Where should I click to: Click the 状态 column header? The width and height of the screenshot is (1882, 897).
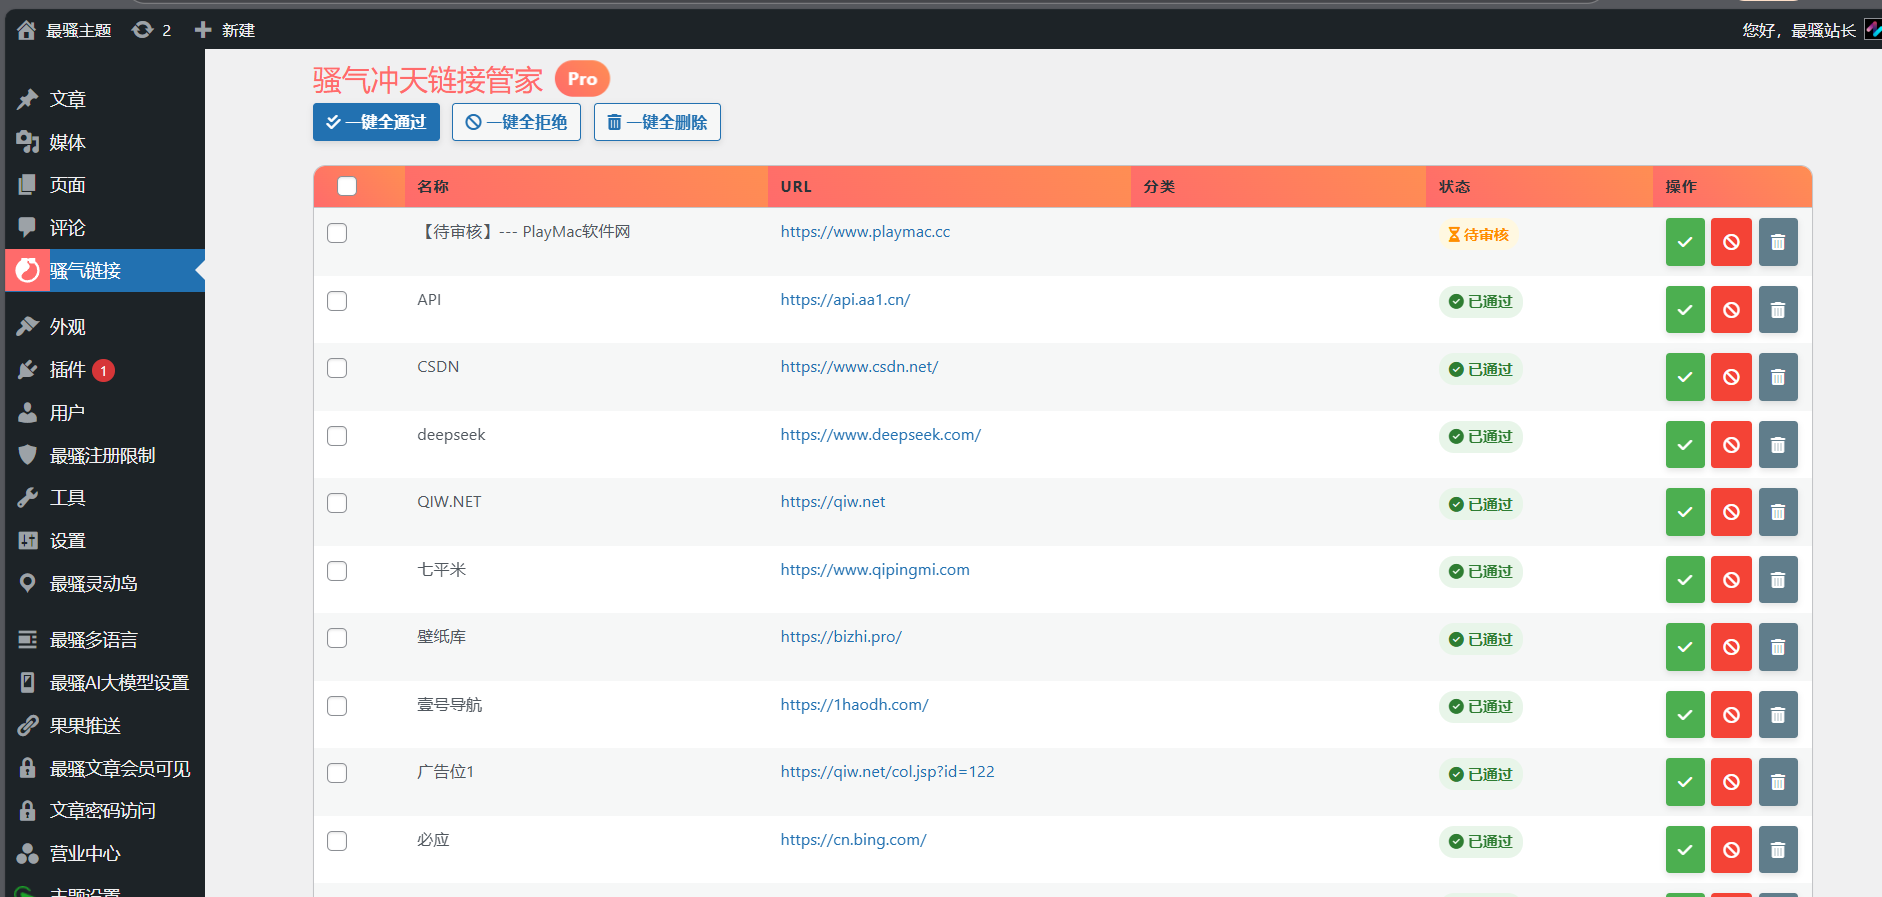tap(1454, 187)
